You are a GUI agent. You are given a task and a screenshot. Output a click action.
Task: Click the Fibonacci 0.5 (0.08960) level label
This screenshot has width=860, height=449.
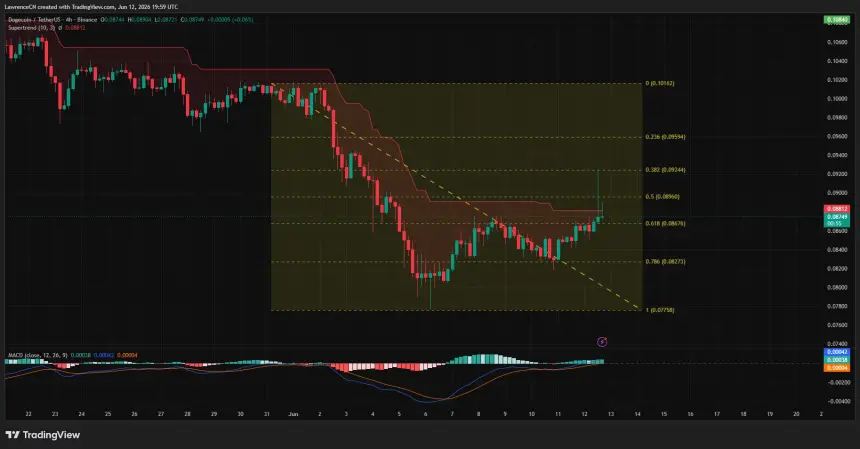[663, 196]
